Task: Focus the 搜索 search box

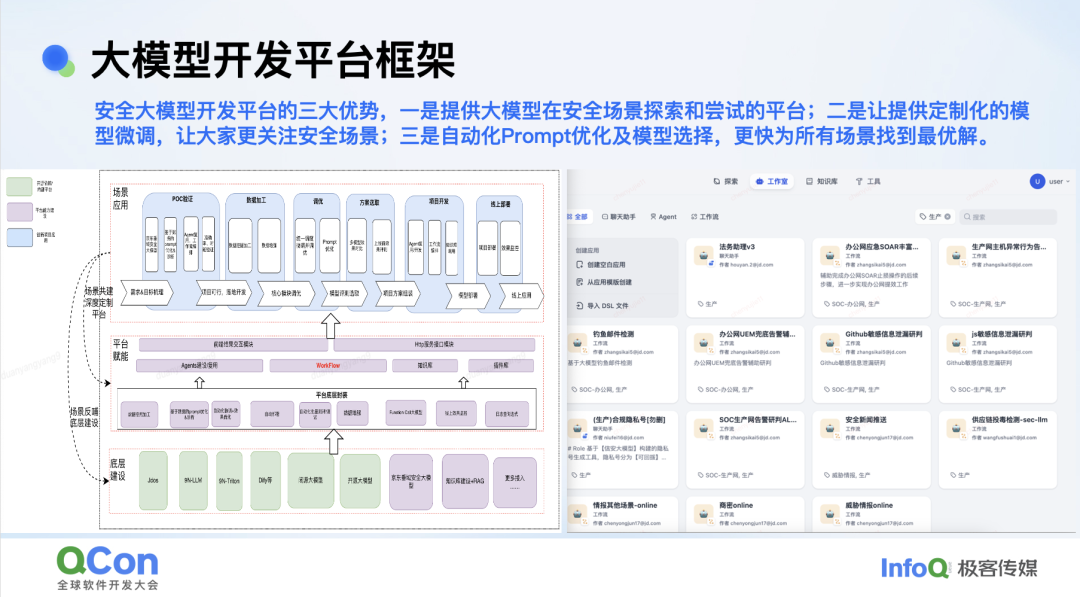Action: [x=1008, y=216]
